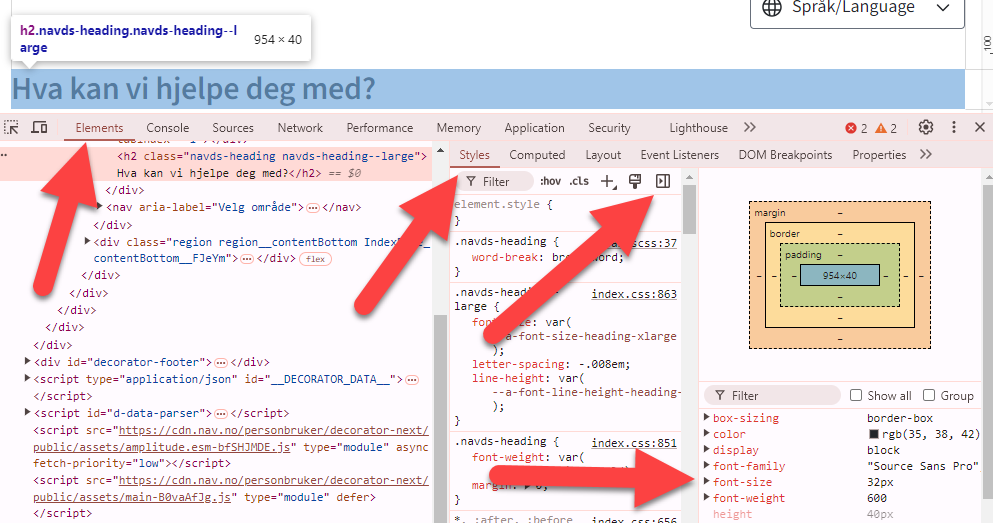Click the margin label in box model

[769, 213]
